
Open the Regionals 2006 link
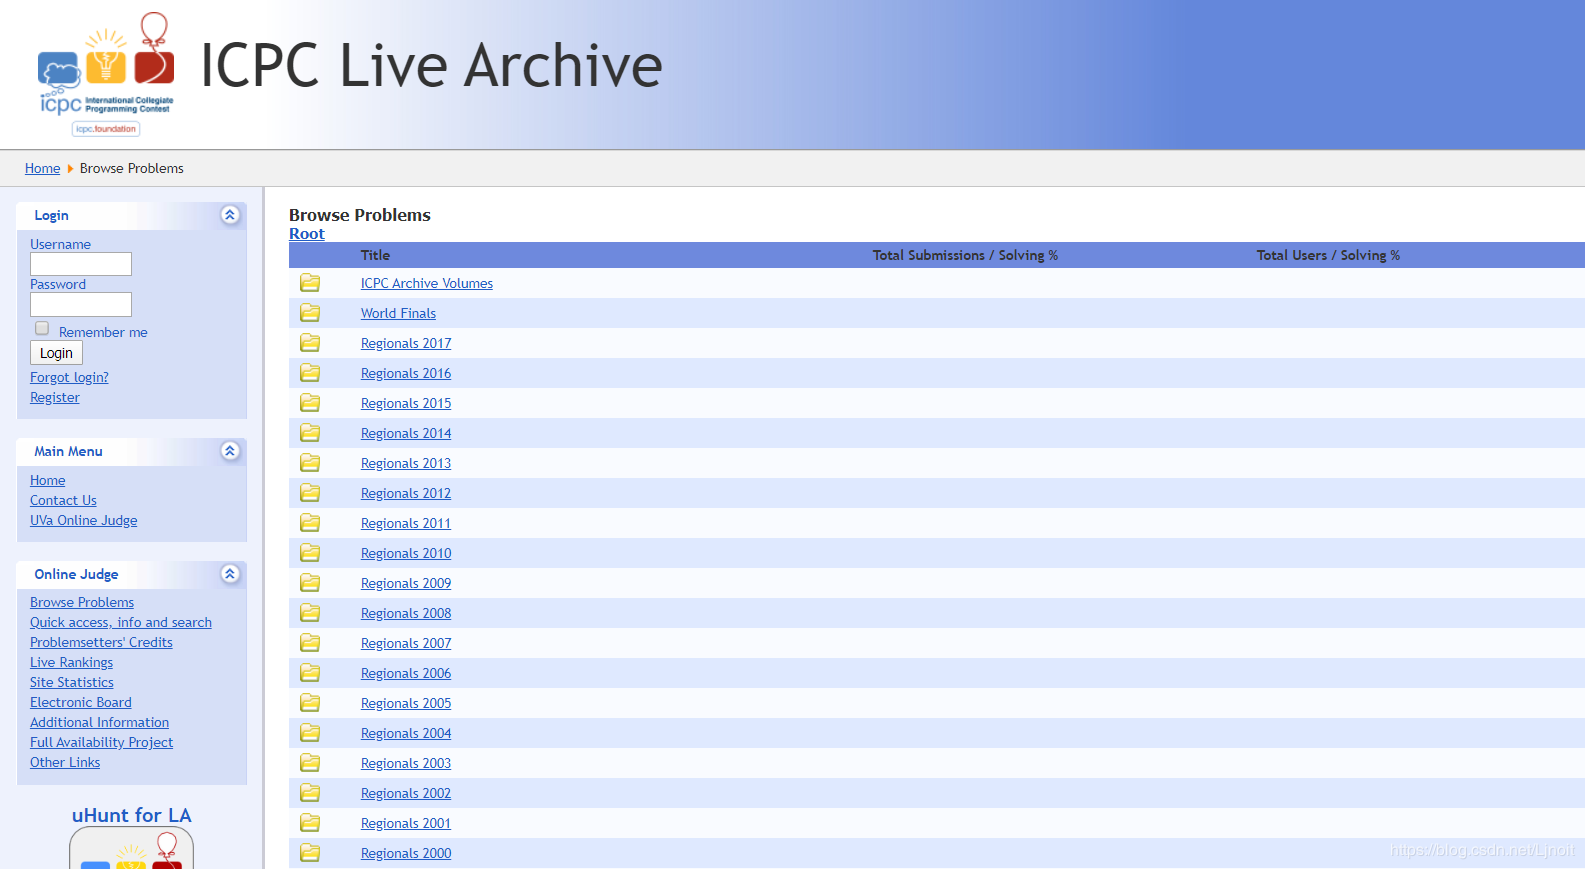point(406,673)
